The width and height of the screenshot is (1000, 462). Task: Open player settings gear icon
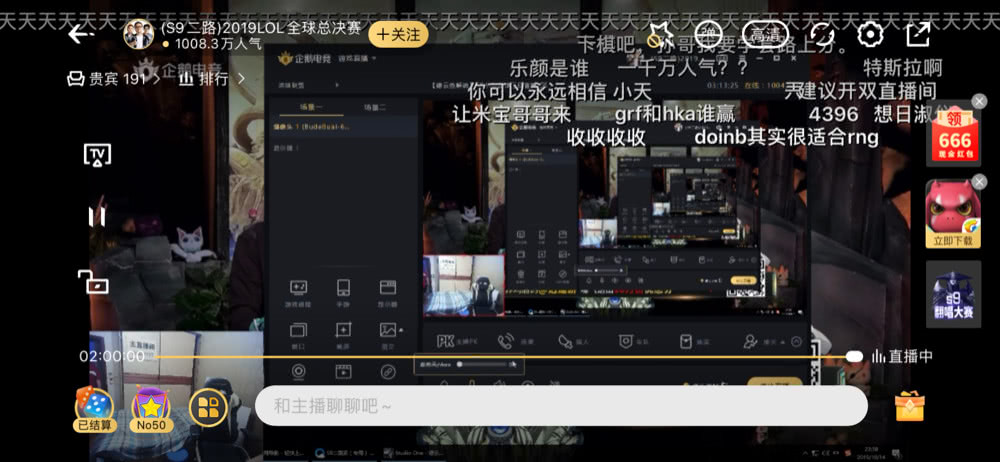tap(869, 34)
